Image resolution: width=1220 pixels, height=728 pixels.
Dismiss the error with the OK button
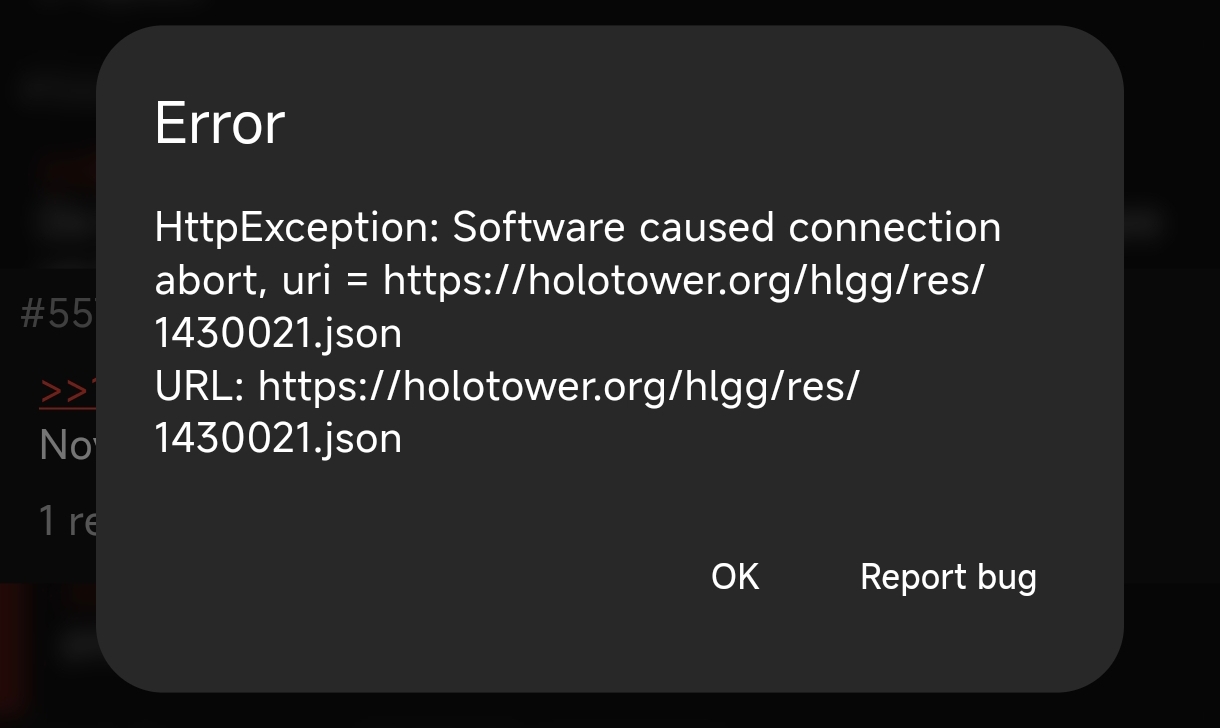pyautogui.click(x=735, y=577)
